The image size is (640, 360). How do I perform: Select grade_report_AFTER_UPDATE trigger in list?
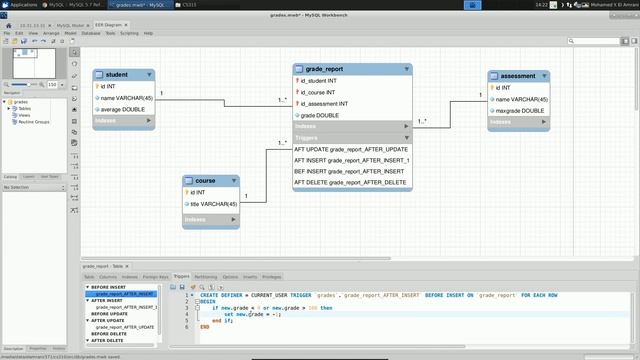click(x=125, y=327)
